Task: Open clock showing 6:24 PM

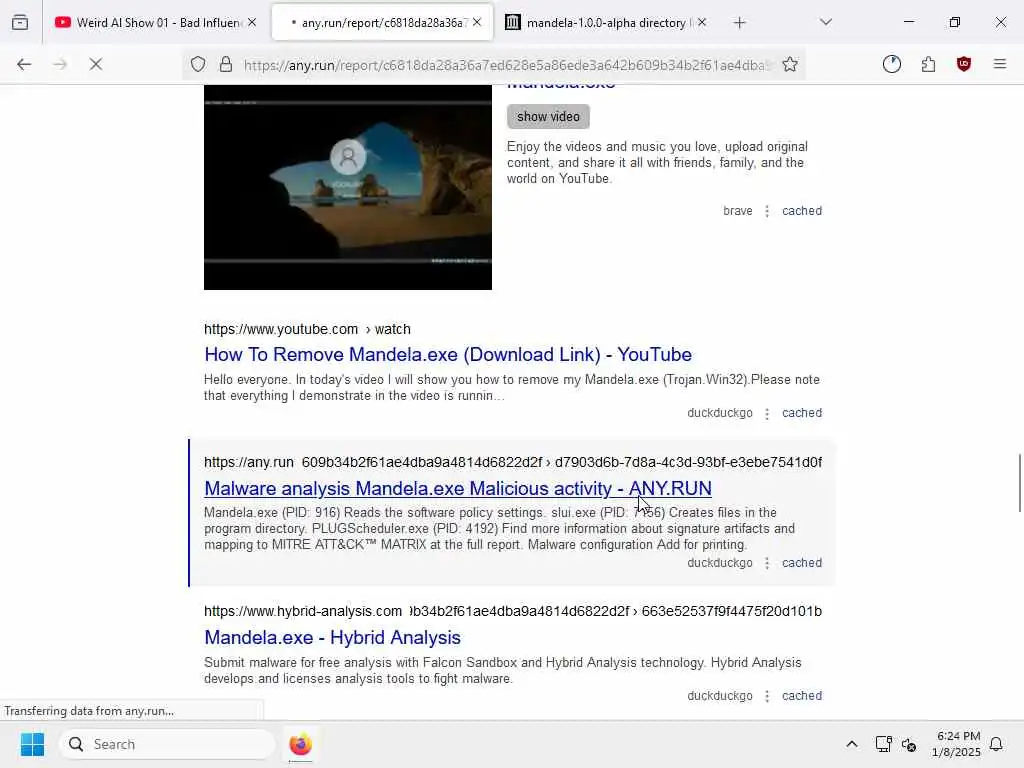Action: tap(957, 744)
